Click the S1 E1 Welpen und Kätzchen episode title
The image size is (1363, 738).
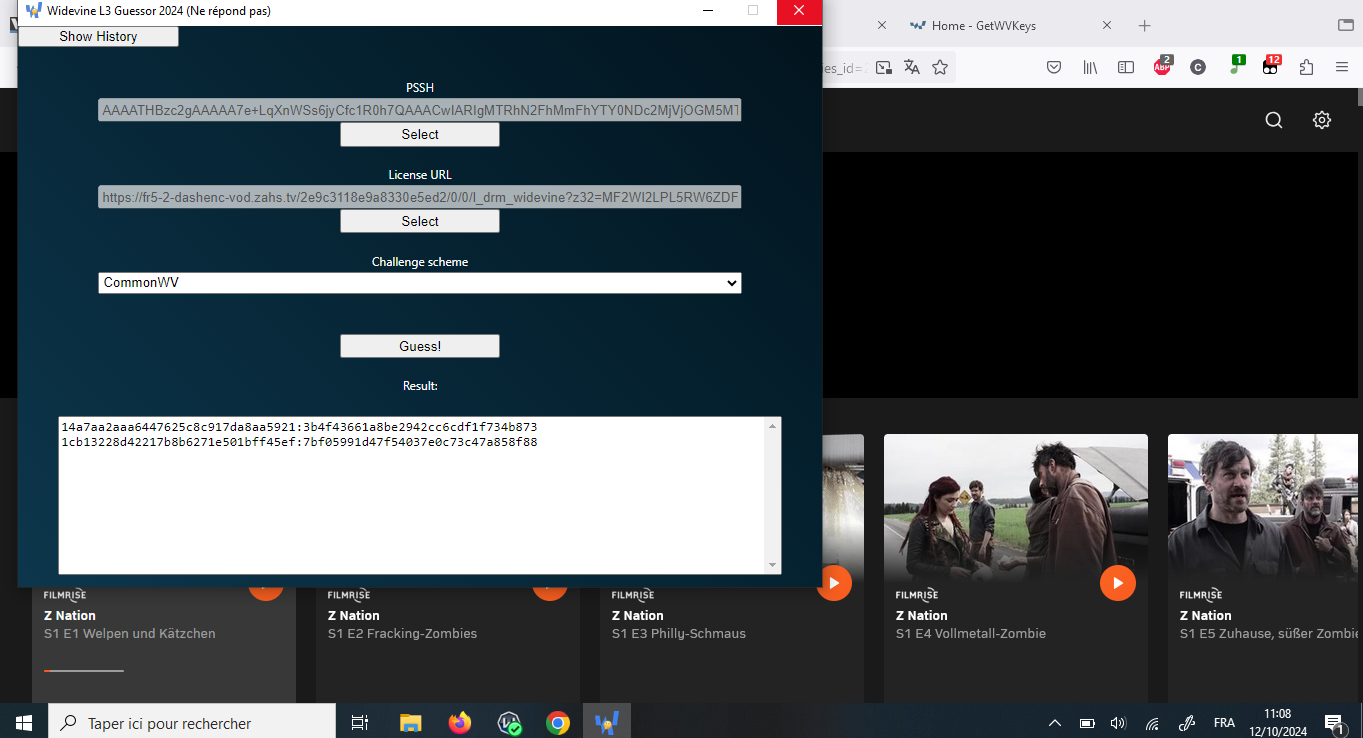[130, 633]
